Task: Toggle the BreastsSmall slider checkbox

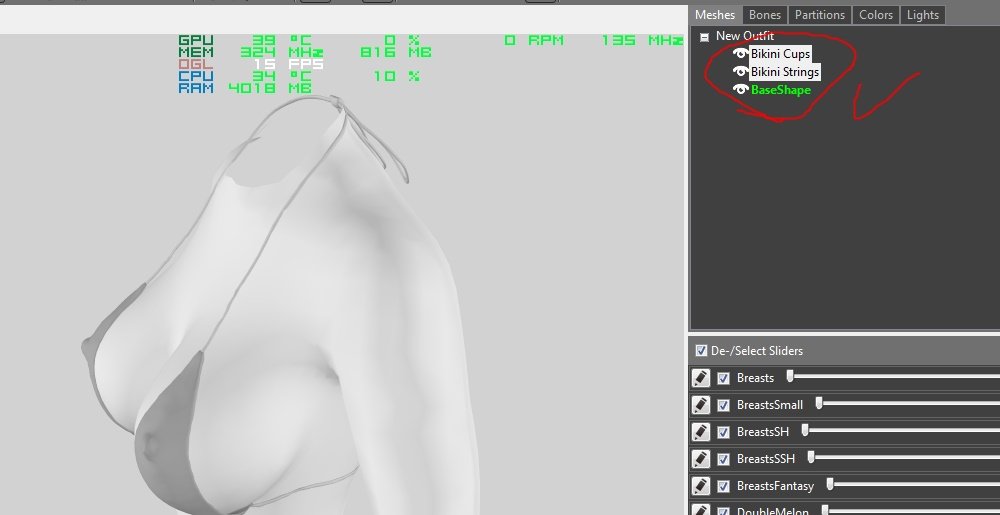Action: [723, 405]
